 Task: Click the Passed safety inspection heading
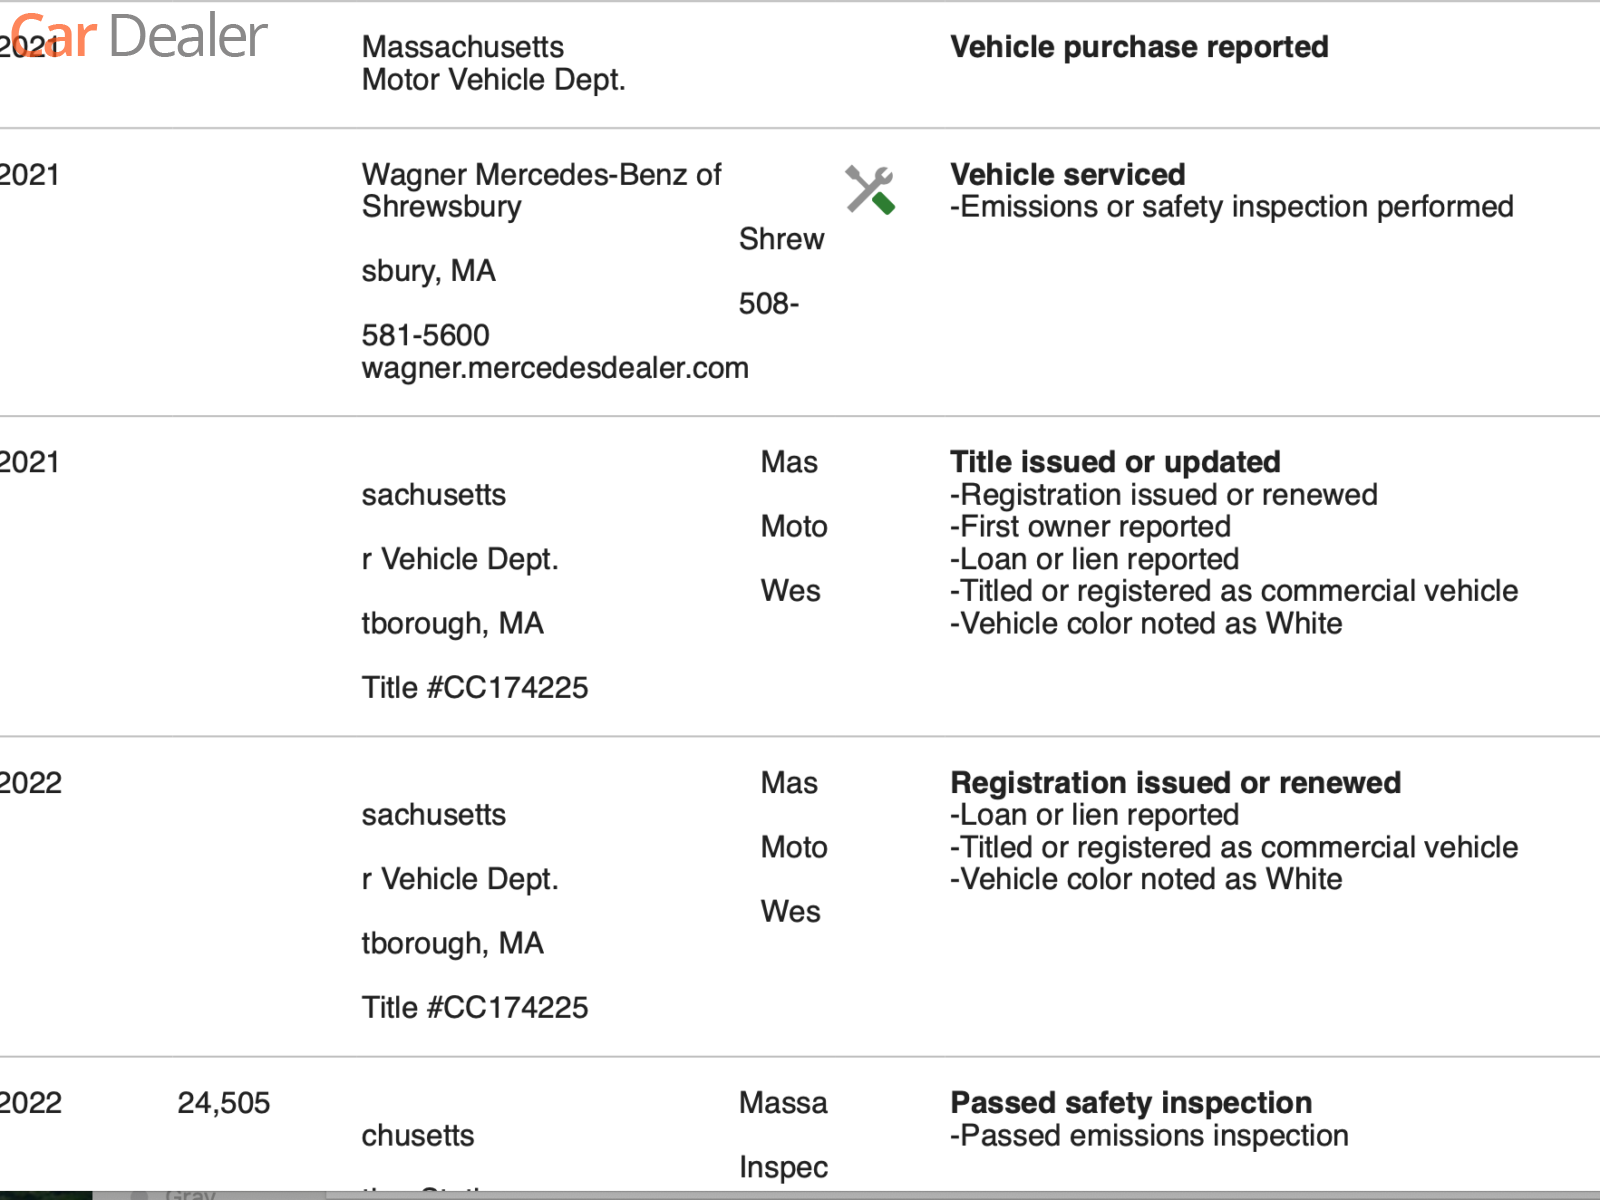pos(1131,1102)
